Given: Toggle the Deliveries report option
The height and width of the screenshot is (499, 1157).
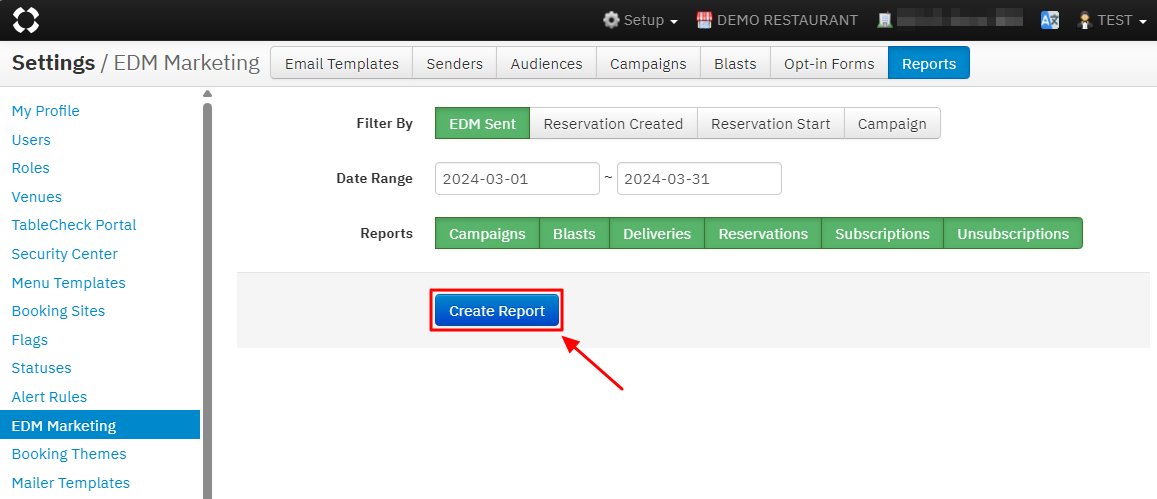Looking at the screenshot, I should coord(656,234).
